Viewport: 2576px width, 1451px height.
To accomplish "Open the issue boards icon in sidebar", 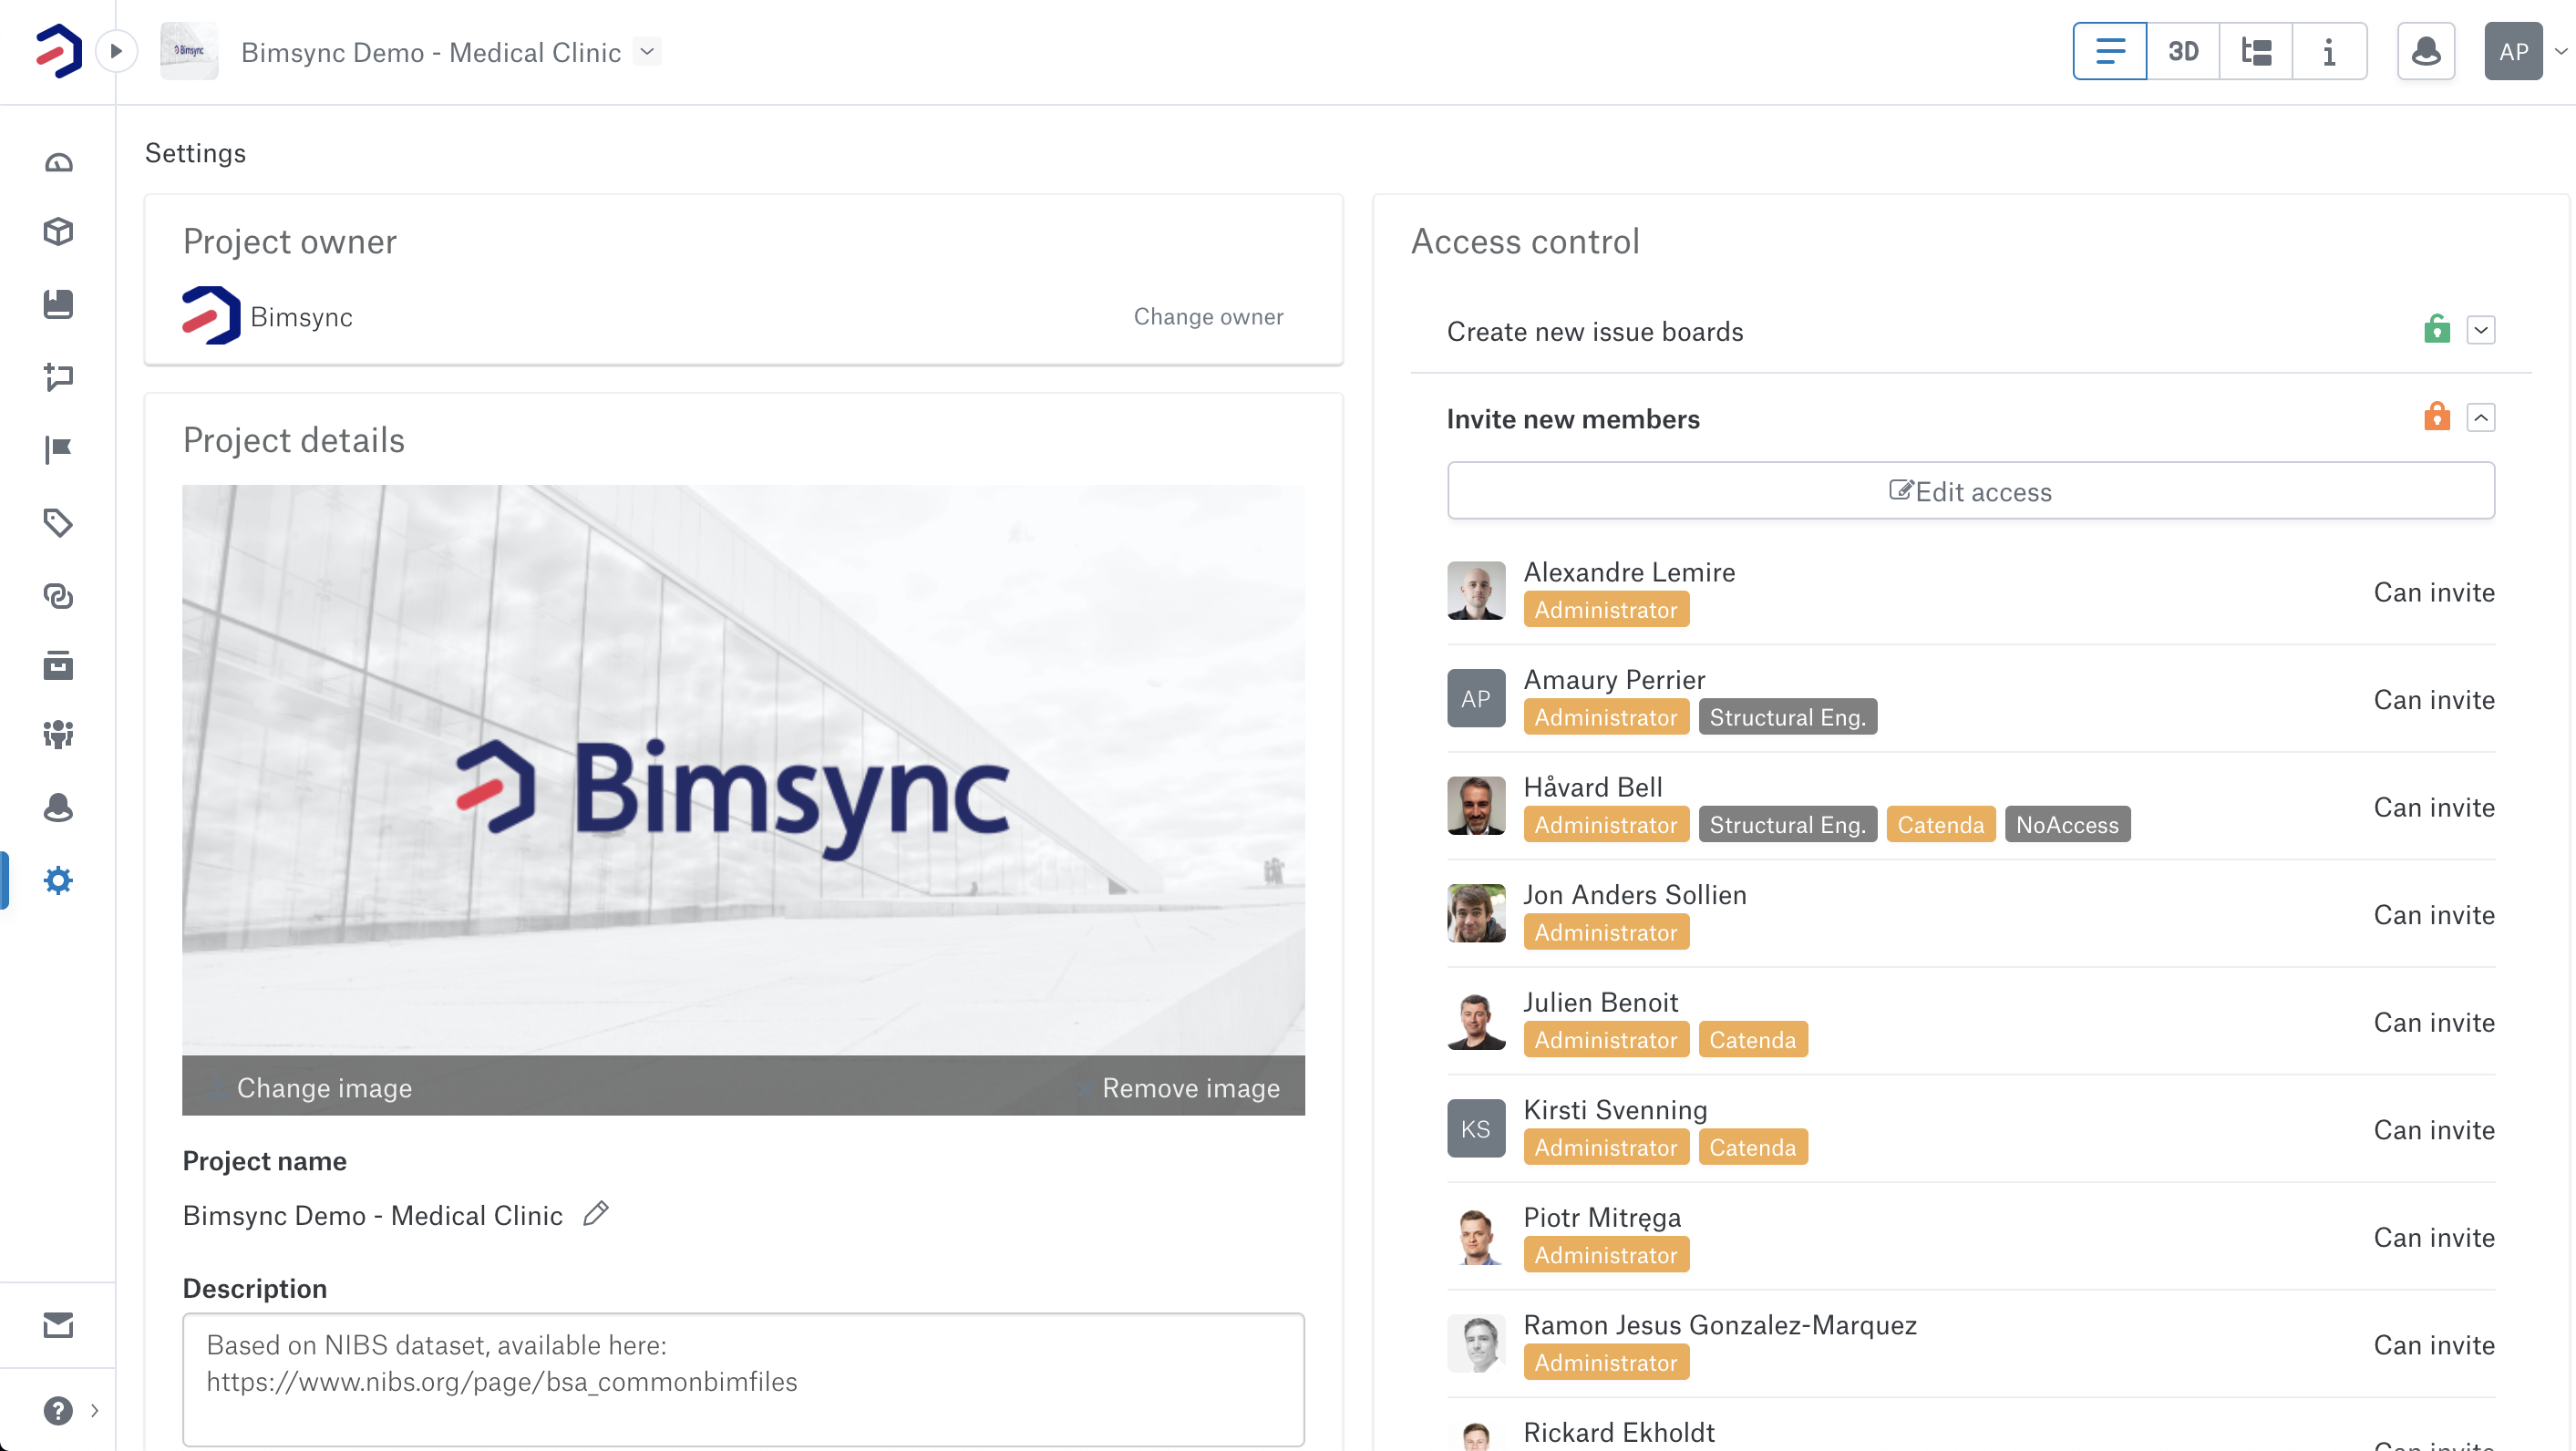I will click(x=58, y=376).
